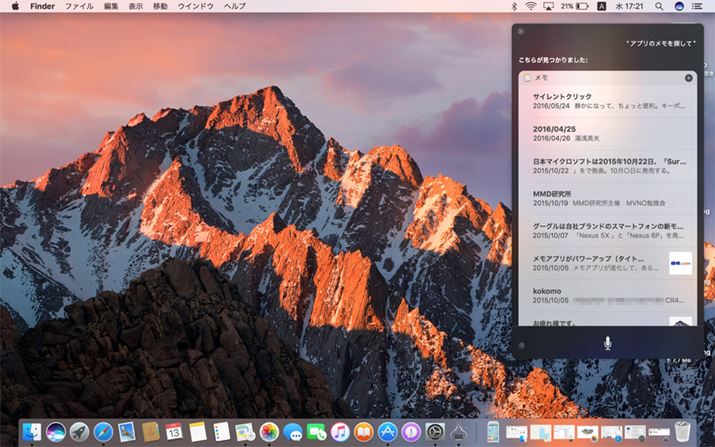The height and width of the screenshot is (447, 715).
Task: Click the Siri microphone button
Action: pyautogui.click(x=607, y=342)
